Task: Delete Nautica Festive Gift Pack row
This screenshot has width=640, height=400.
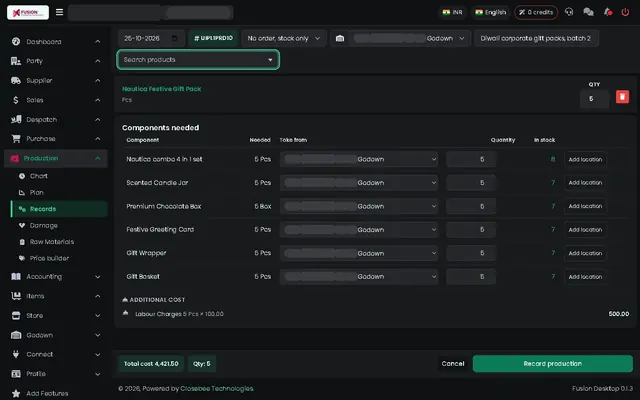Action: (x=622, y=97)
